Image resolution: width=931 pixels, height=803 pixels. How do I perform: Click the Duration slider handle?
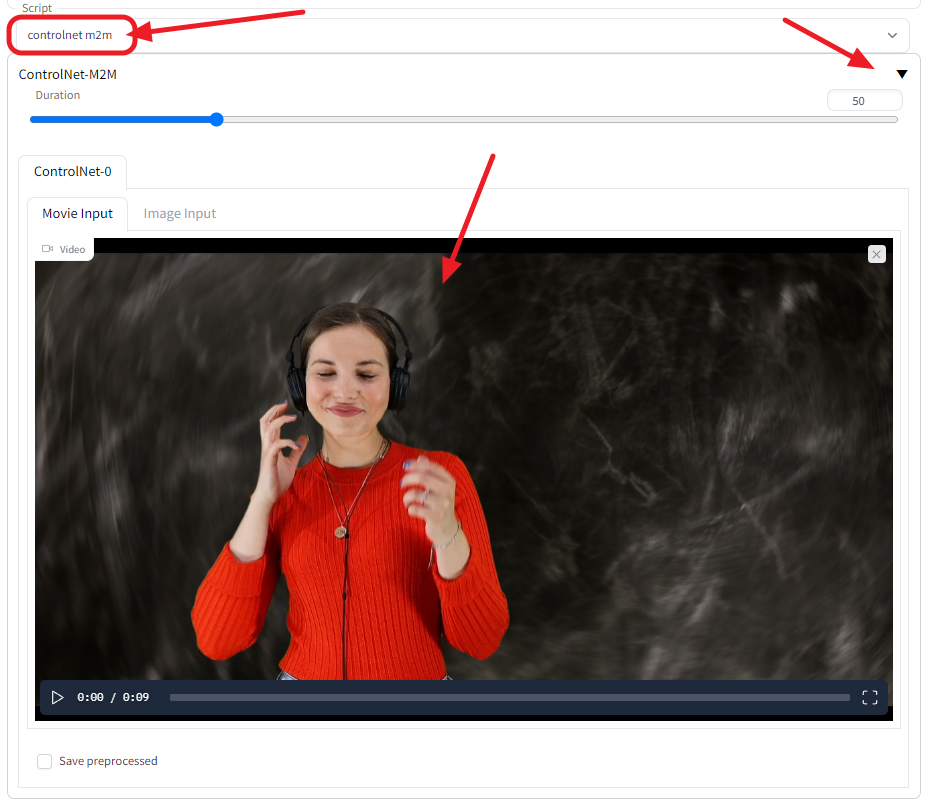pos(217,119)
